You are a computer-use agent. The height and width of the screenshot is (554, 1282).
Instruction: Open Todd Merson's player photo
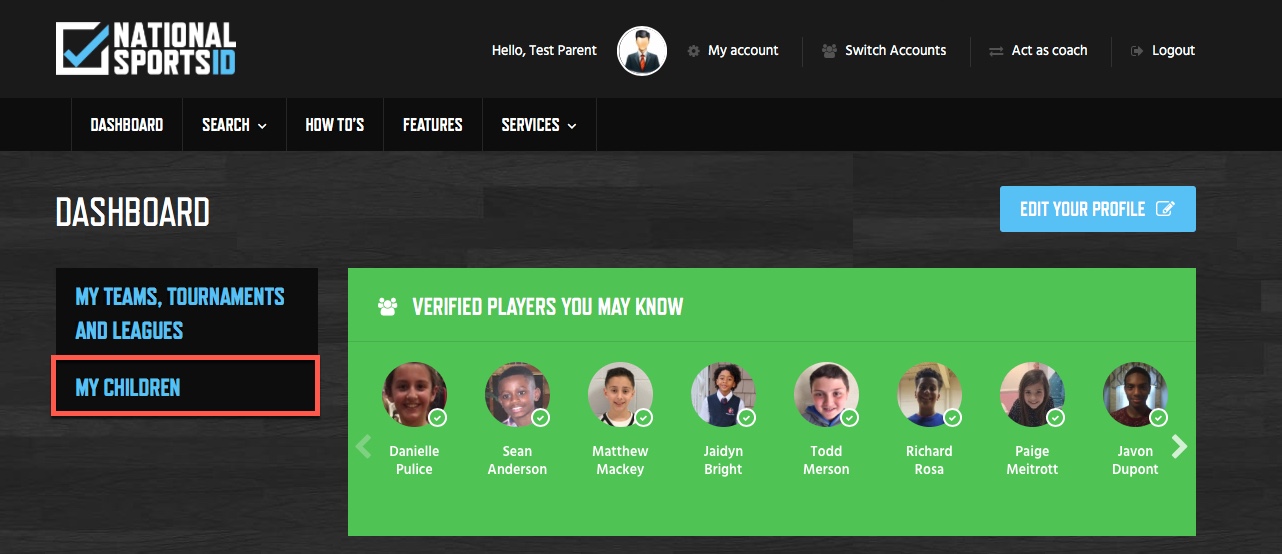click(x=826, y=394)
